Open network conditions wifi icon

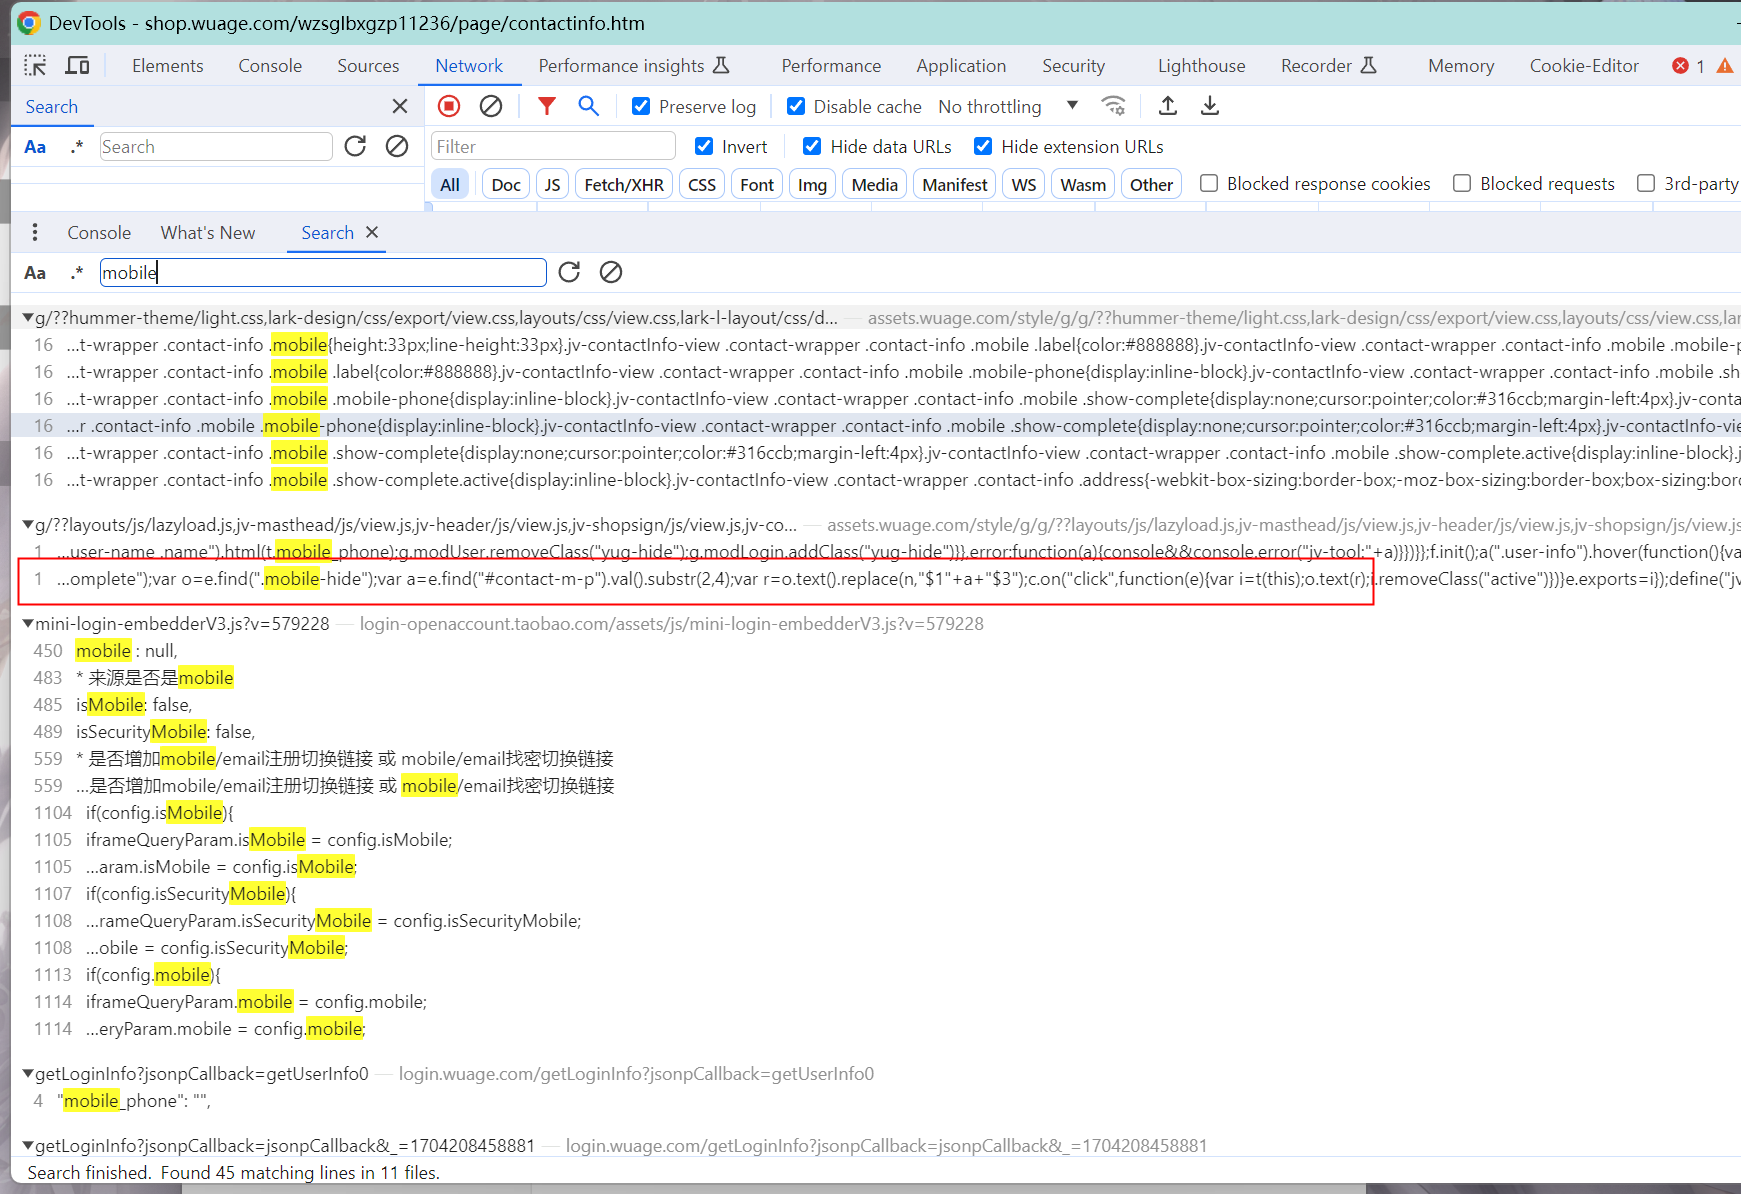coord(1113,106)
